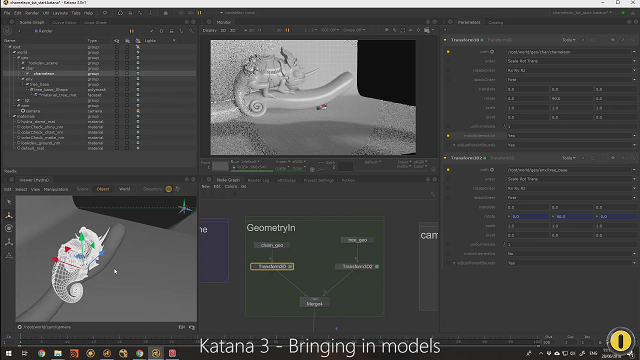Screen dimensions: 640x360
Task: Toggle first checkbox in the tree_base row
Action: pyautogui.click(x=117, y=84)
